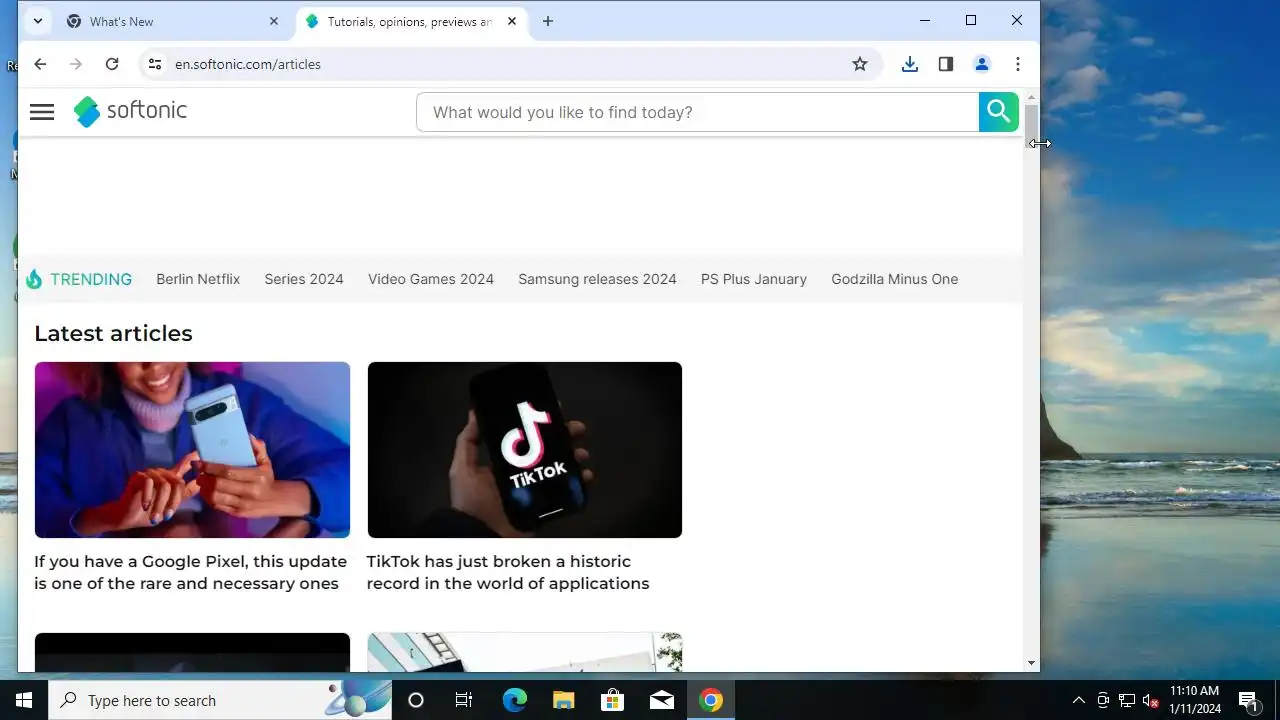Open the Chrome profile icon

(x=982, y=64)
